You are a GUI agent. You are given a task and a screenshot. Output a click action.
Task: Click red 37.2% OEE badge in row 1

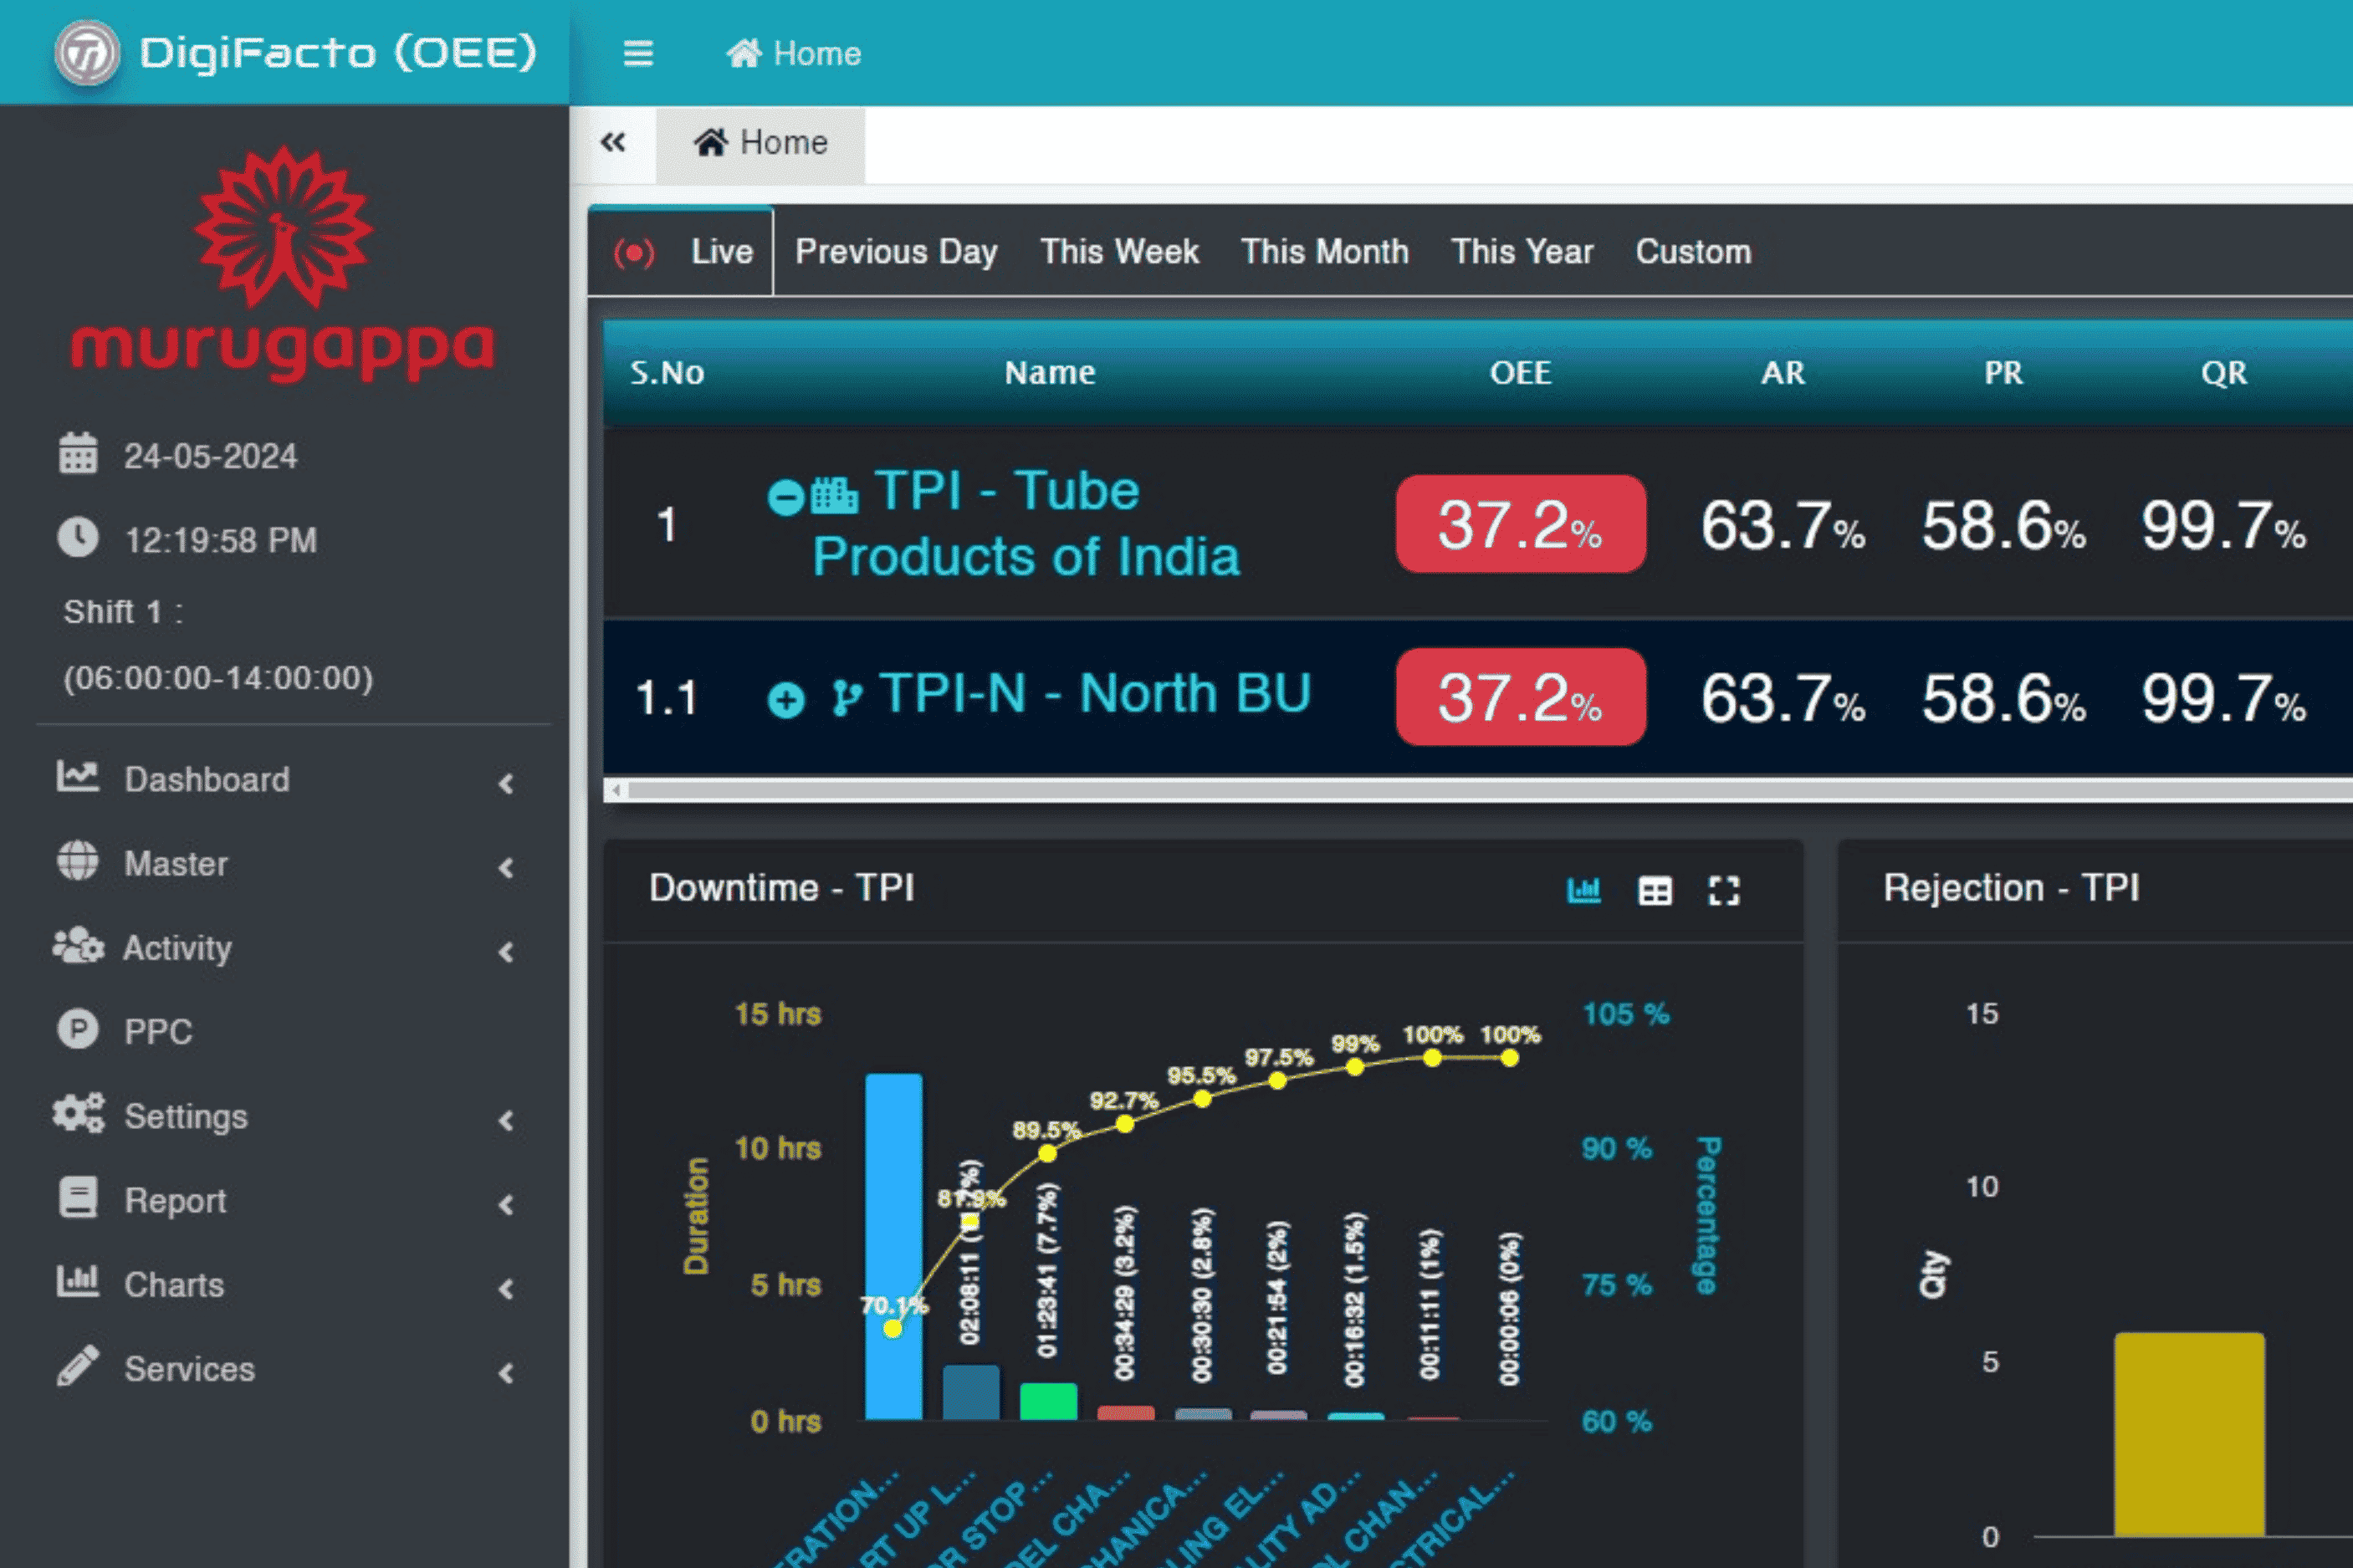click(x=1520, y=524)
